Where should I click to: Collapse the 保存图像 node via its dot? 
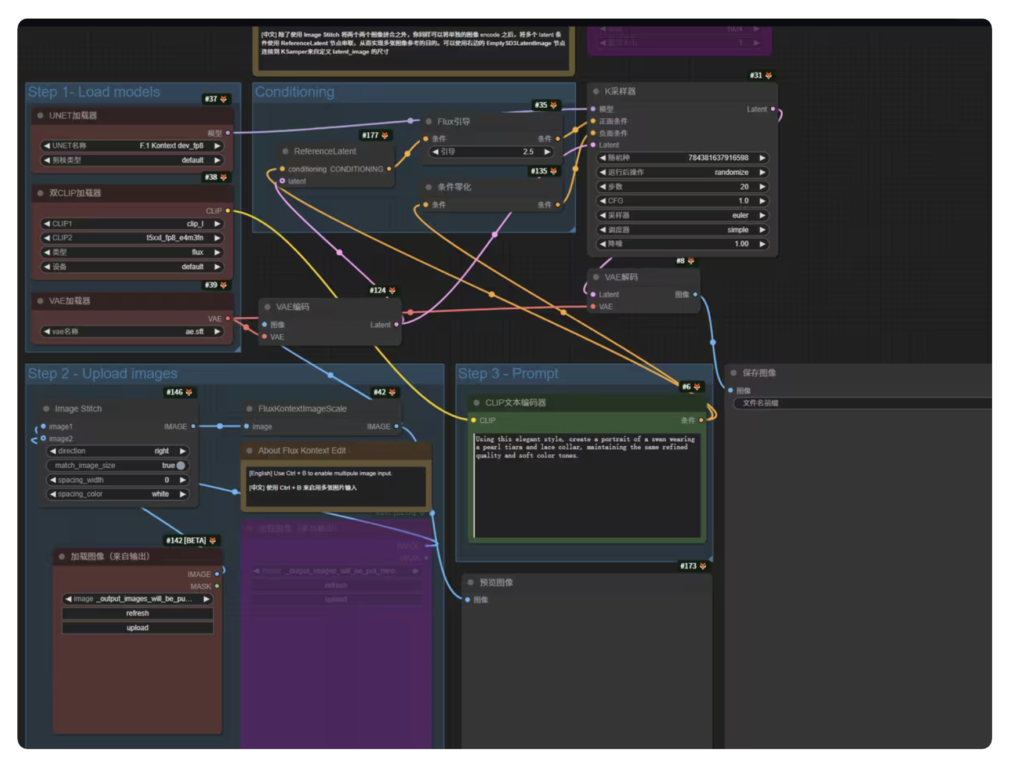[x=734, y=373]
